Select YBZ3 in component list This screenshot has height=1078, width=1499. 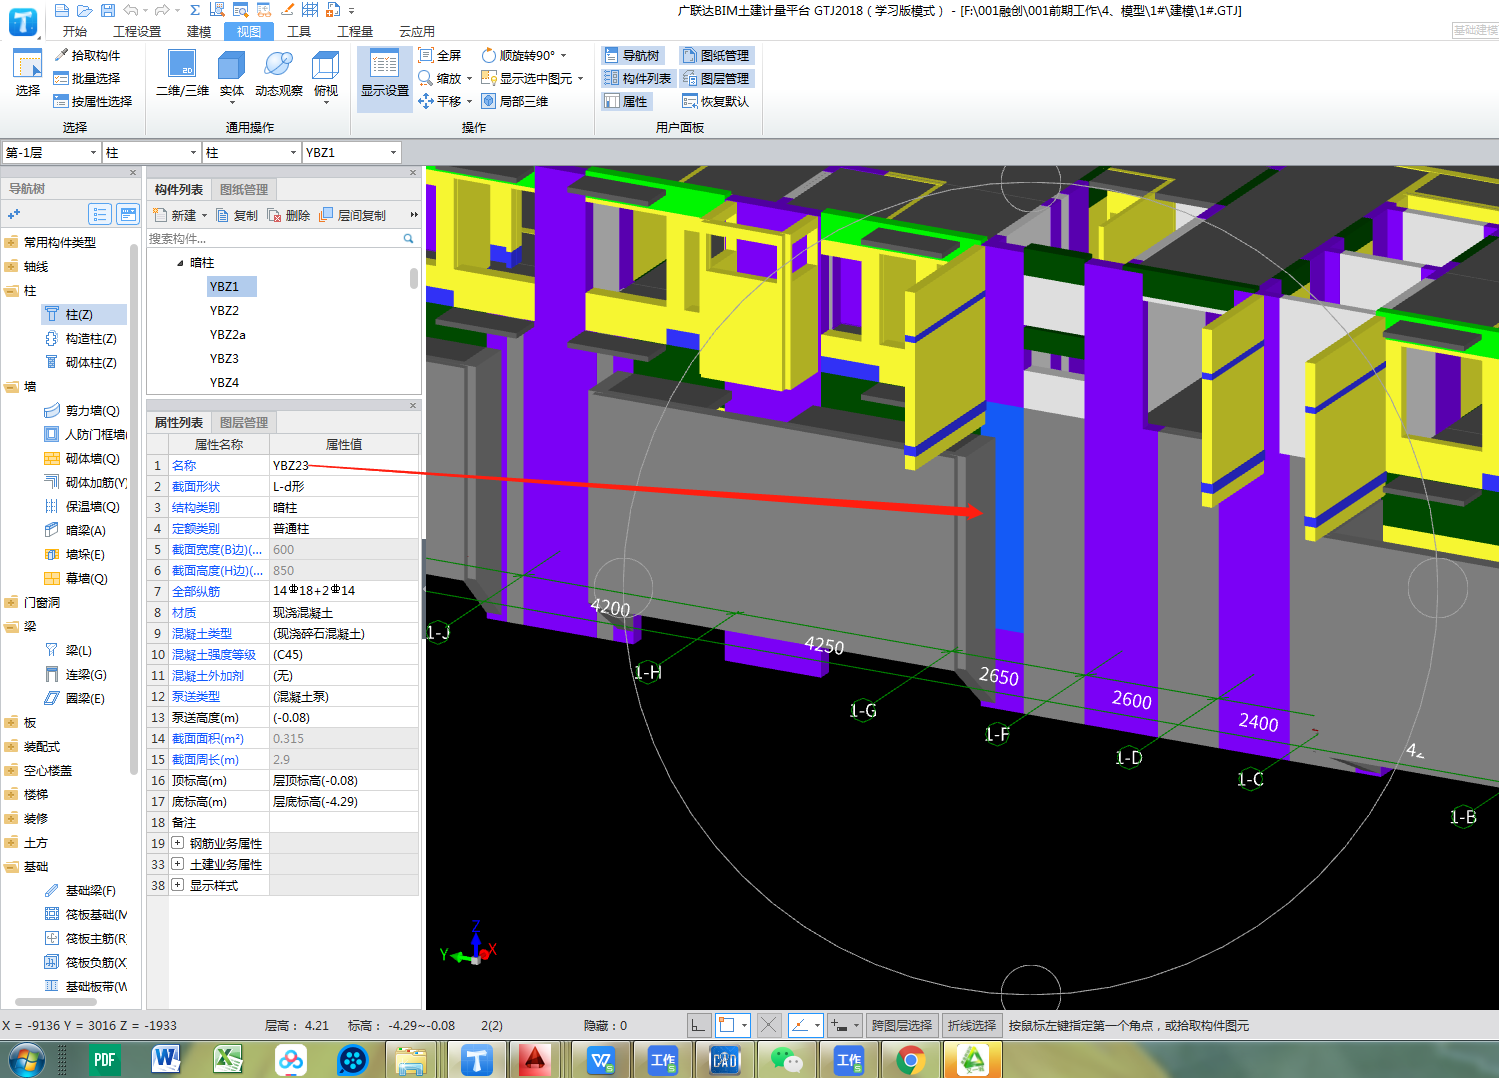click(224, 359)
